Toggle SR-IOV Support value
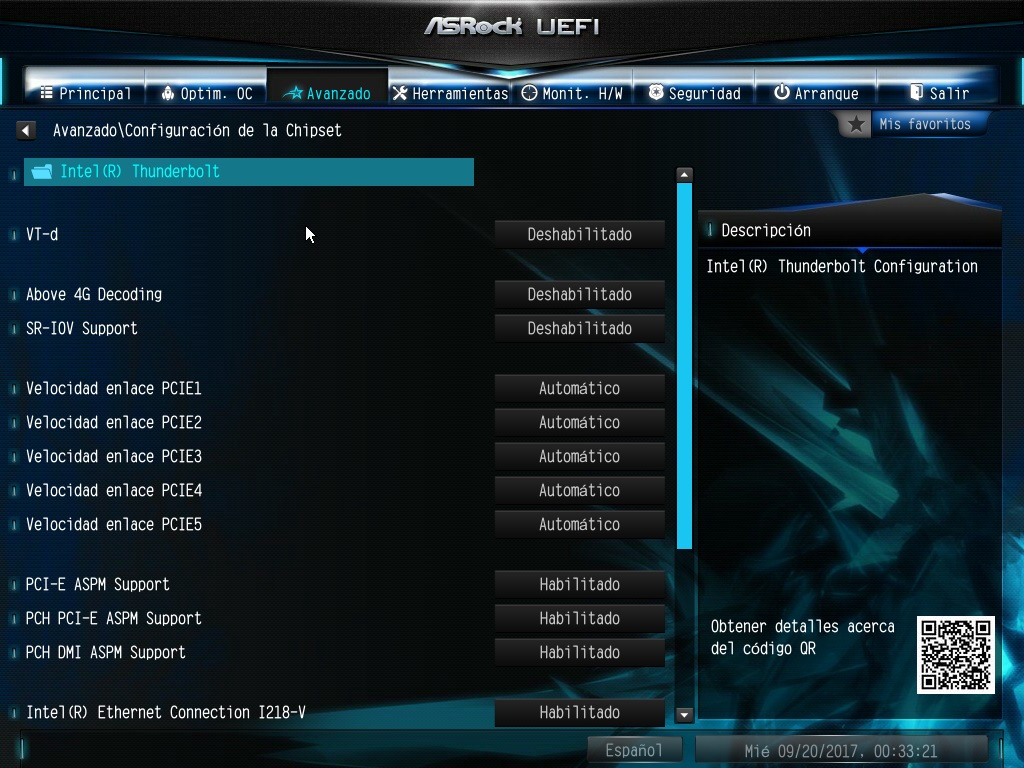Image resolution: width=1024 pixels, height=768 pixels. 579,328
